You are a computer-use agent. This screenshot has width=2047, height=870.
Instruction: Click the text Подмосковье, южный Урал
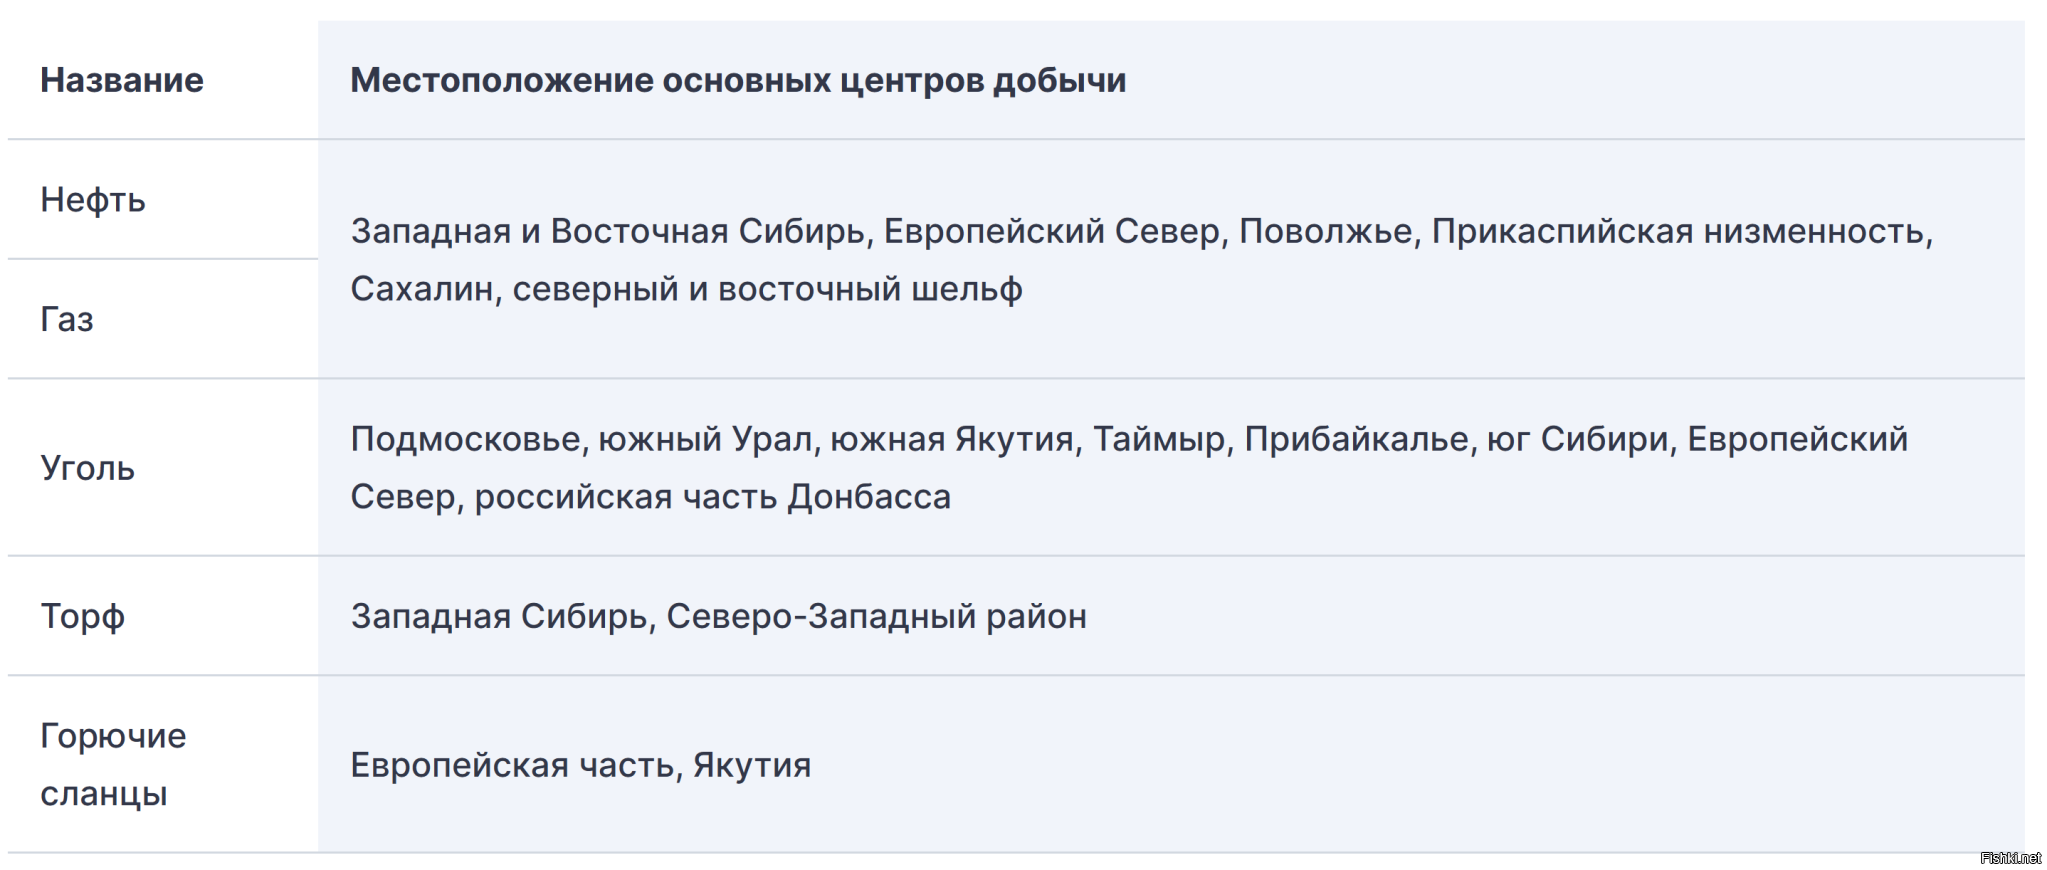(581, 439)
